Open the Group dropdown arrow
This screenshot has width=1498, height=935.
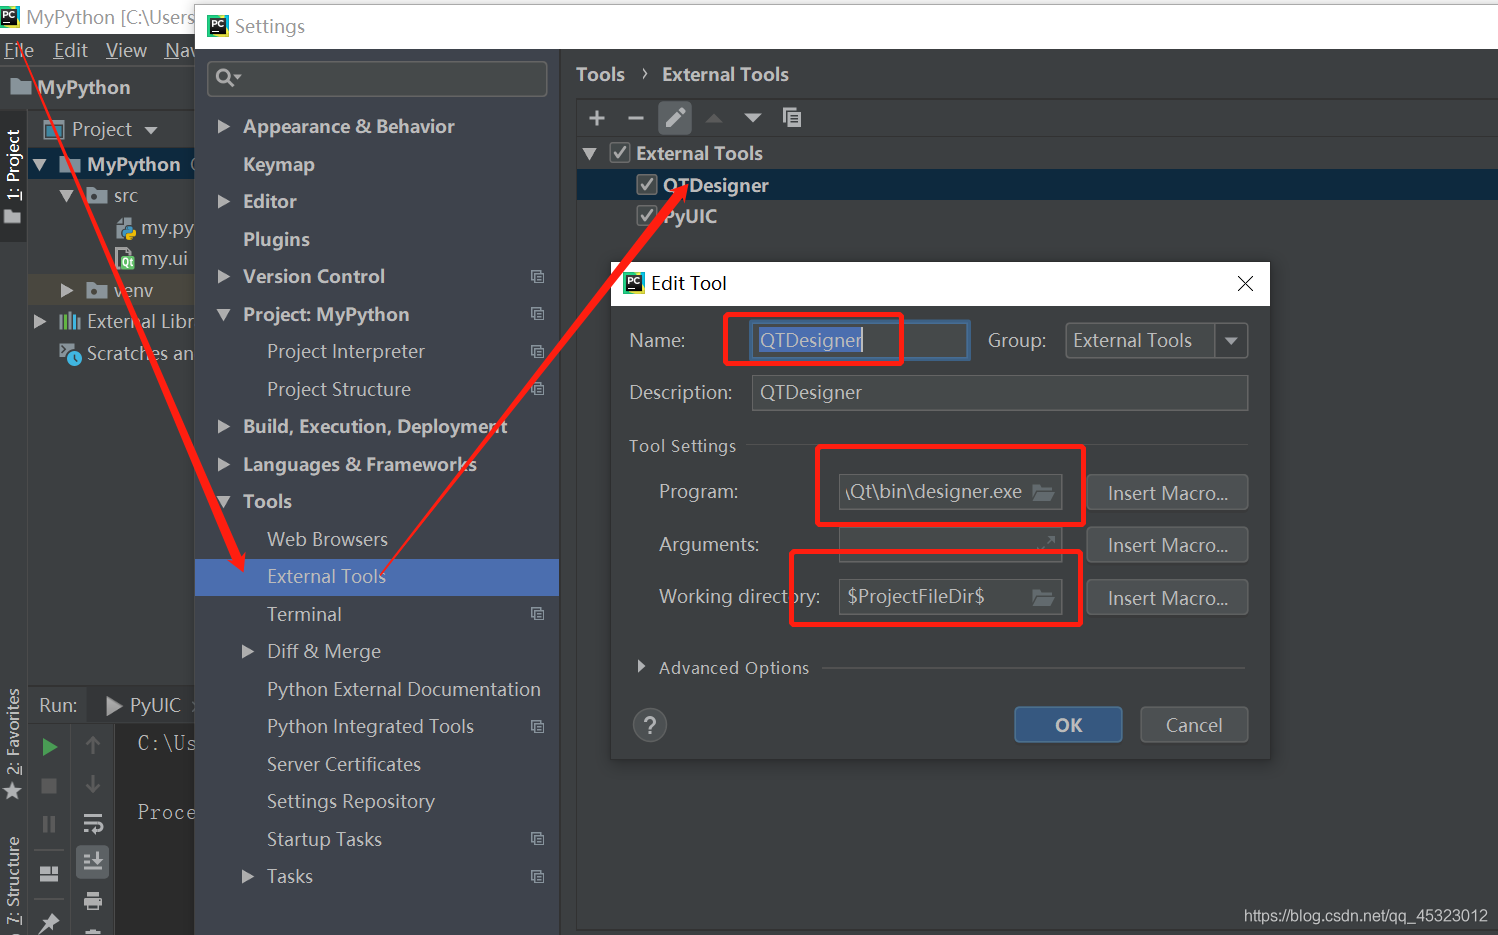[x=1231, y=341]
